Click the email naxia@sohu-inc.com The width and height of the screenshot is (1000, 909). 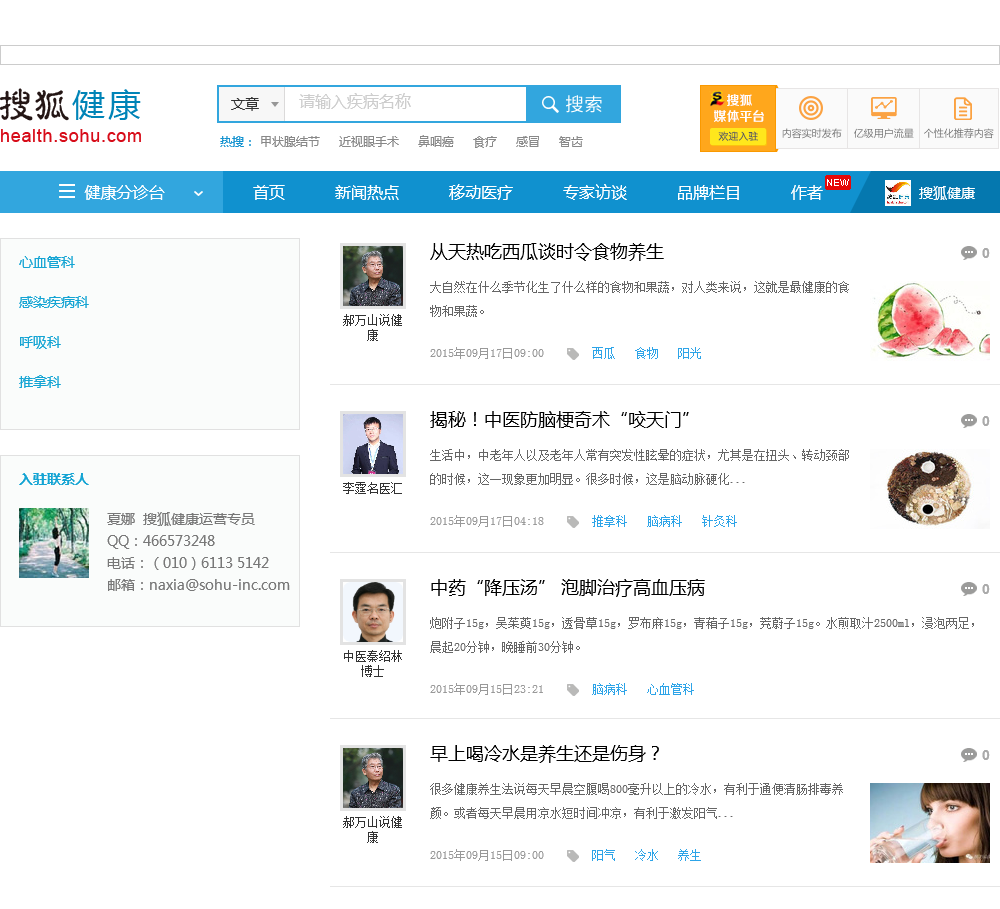click(219, 585)
